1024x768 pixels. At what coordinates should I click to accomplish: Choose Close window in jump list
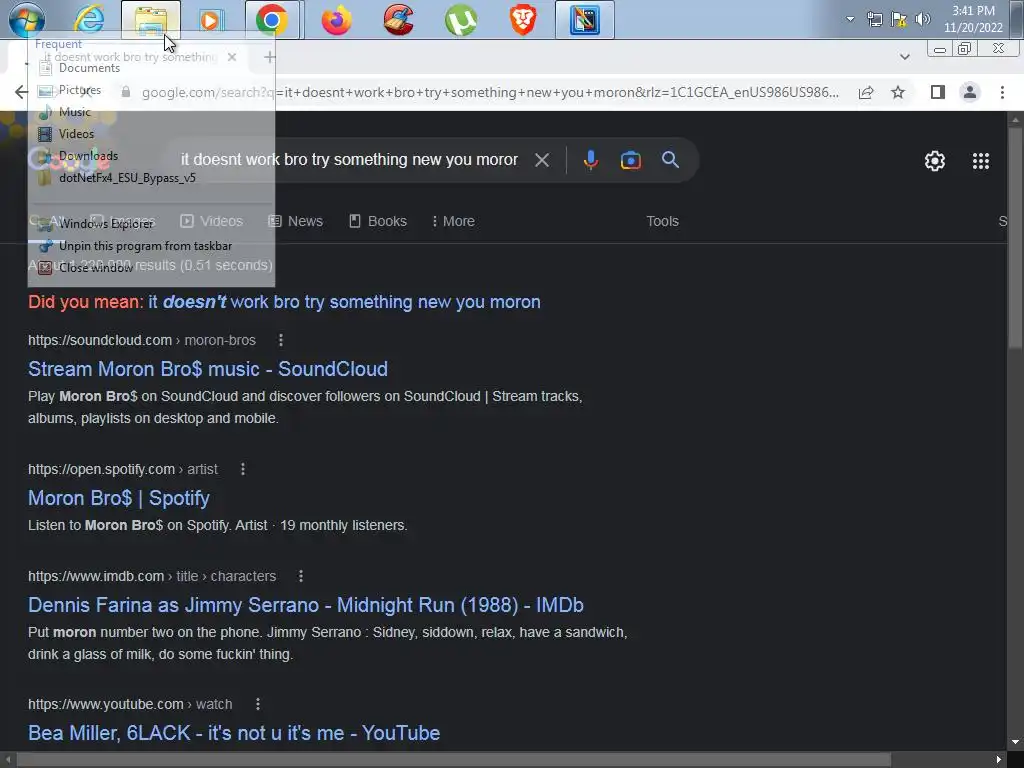(95, 268)
